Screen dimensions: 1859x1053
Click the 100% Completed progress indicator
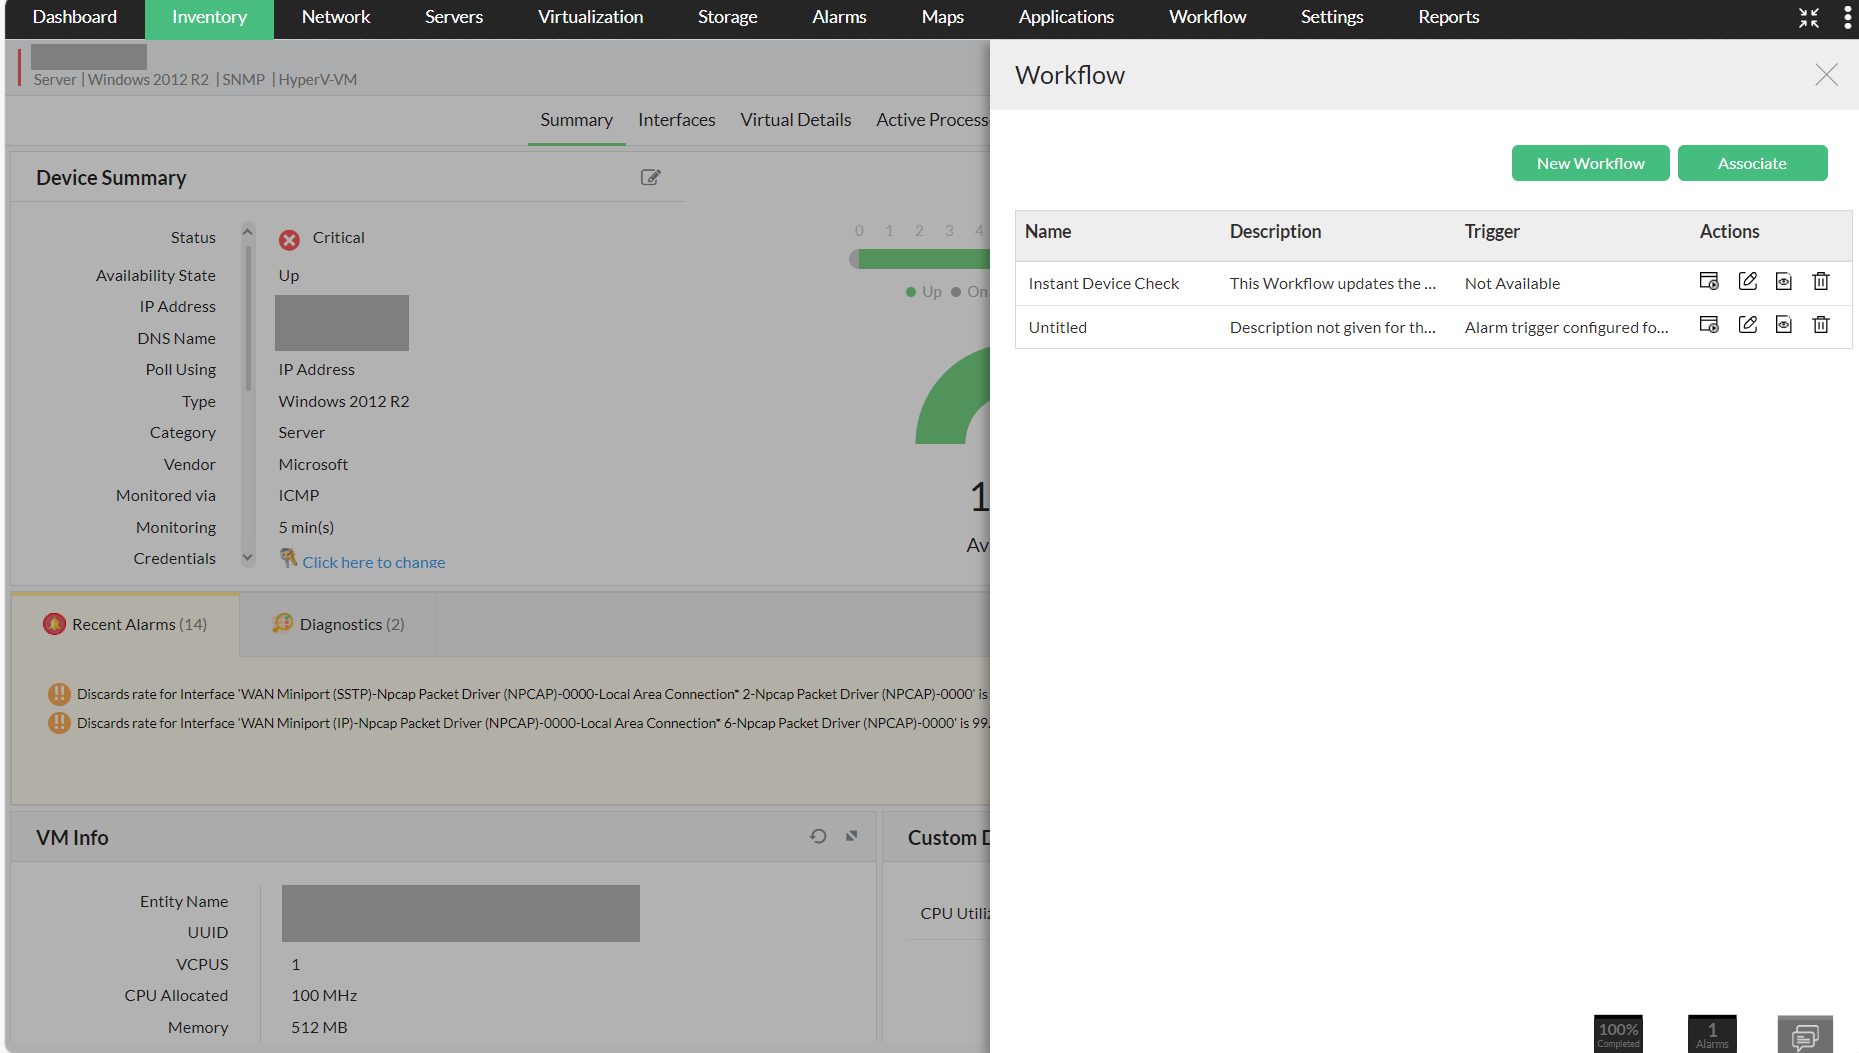point(1617,1033)
